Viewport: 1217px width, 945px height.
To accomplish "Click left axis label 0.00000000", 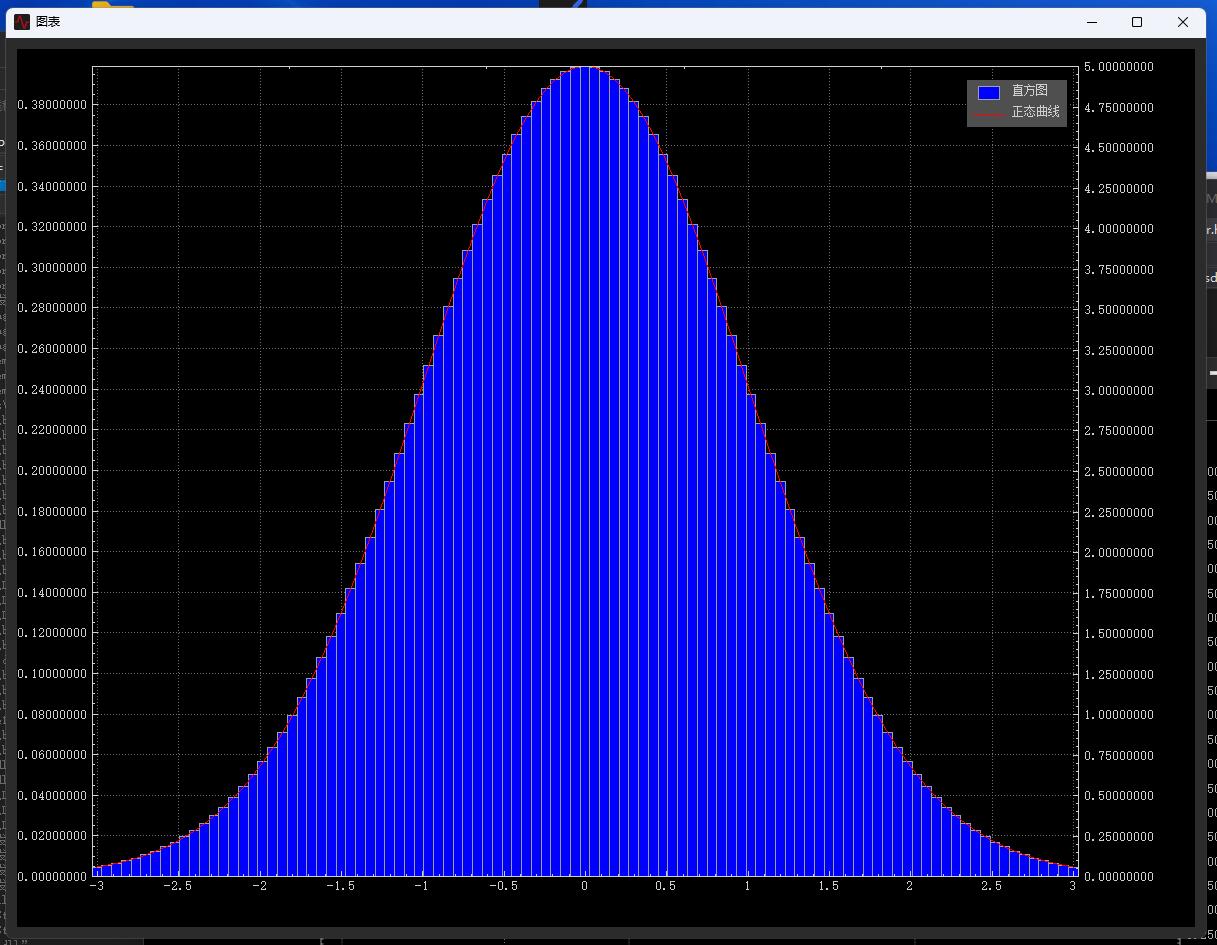I will pos(52,877).
